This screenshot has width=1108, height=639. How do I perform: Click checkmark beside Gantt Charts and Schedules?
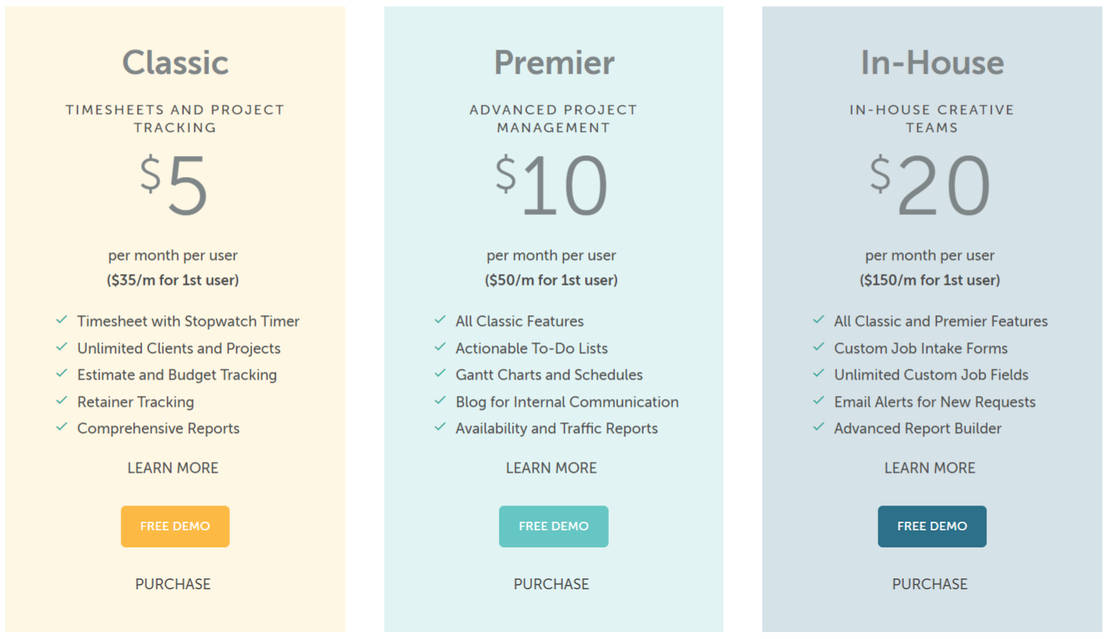[x=440, y=374]
